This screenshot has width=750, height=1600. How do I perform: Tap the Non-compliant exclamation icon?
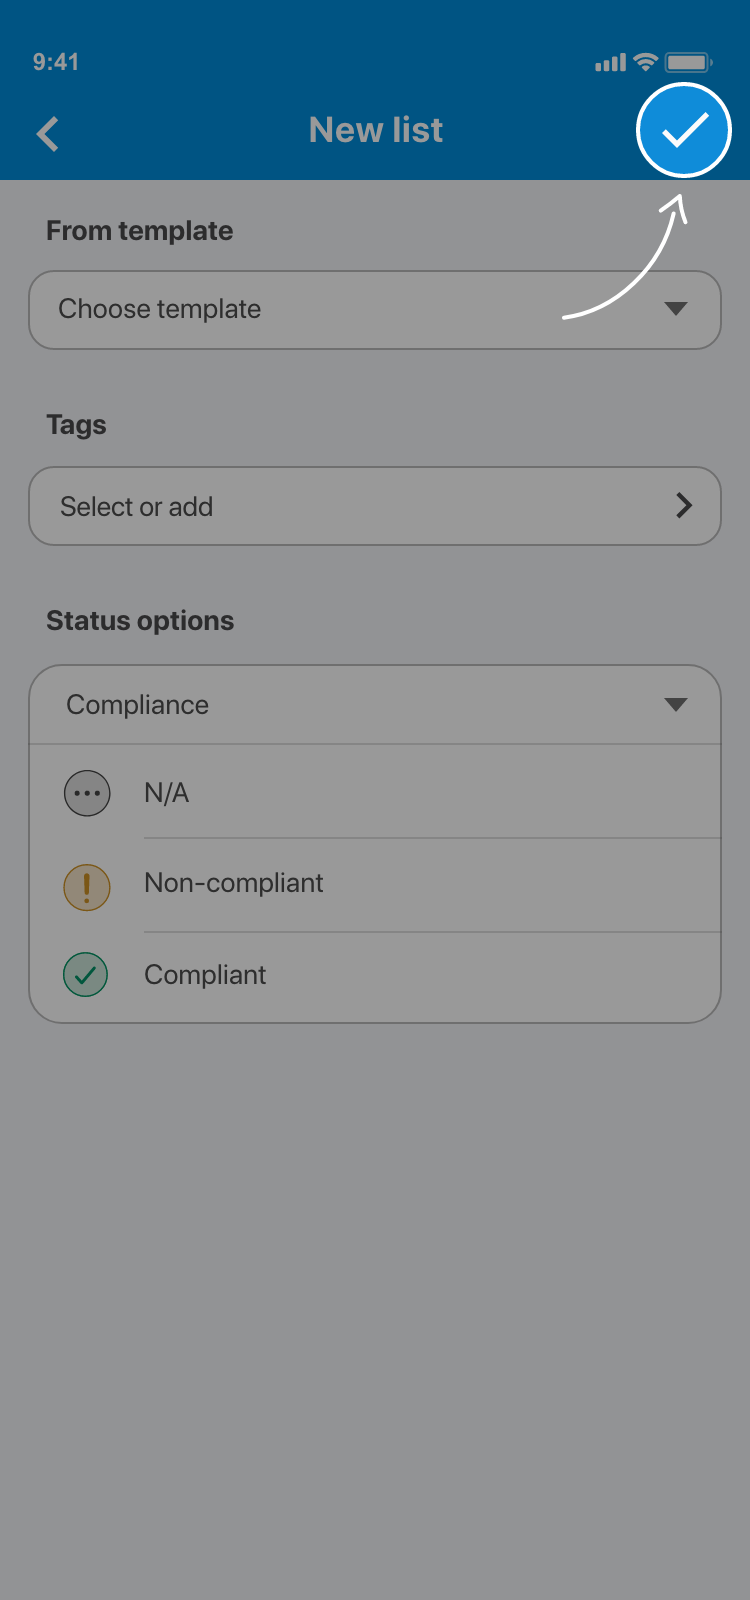pyautogui.click(x=87, y=887)
